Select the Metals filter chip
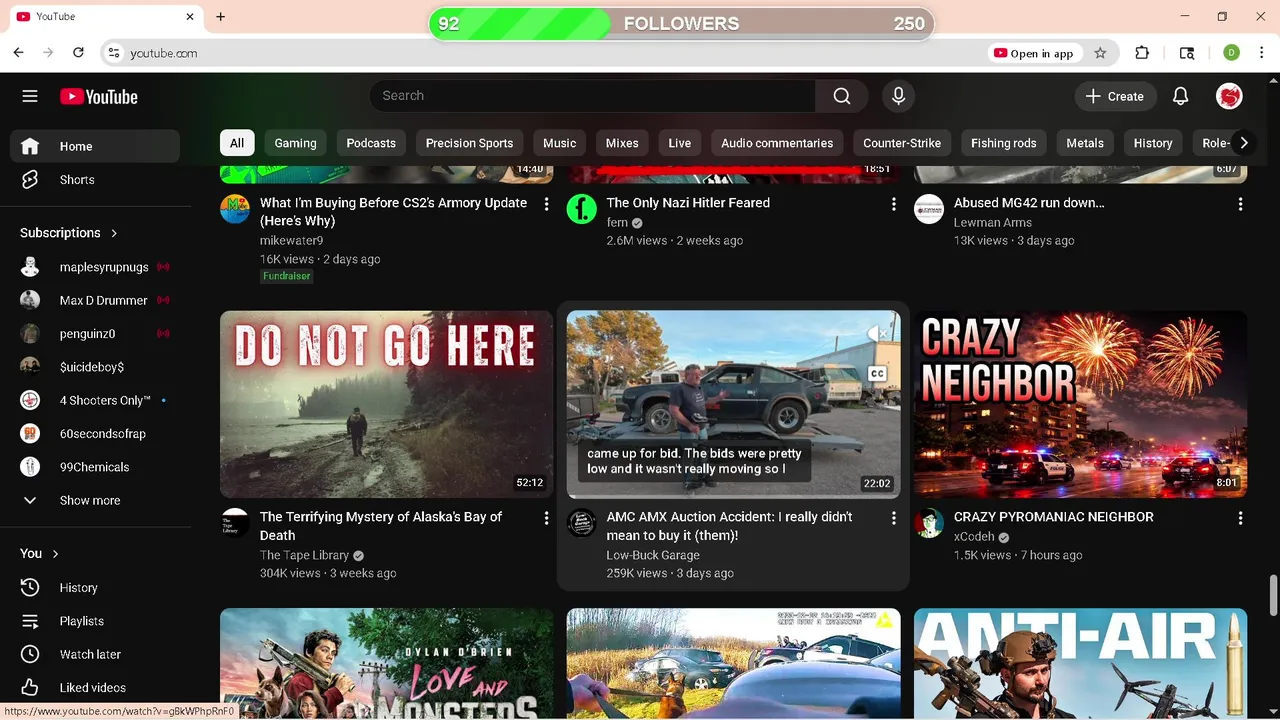Screen dimensions: 1280x720 pos(1085,143)
